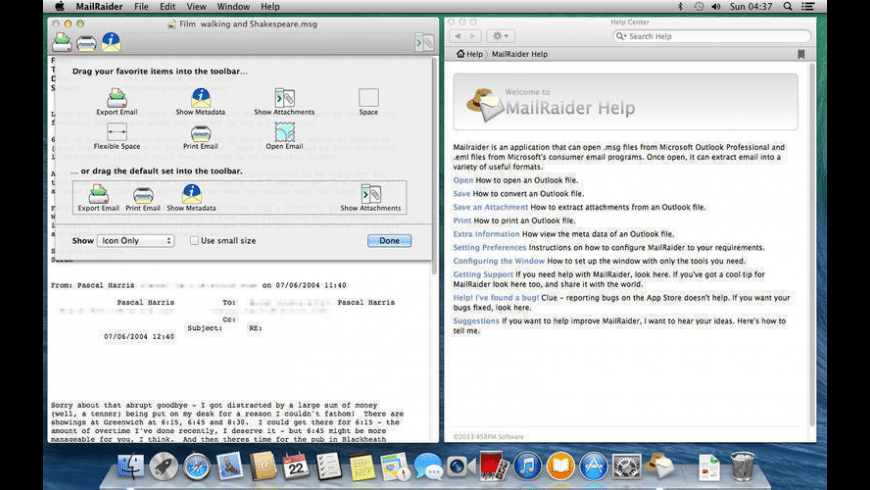Open Calendar from the Dock

296,466
